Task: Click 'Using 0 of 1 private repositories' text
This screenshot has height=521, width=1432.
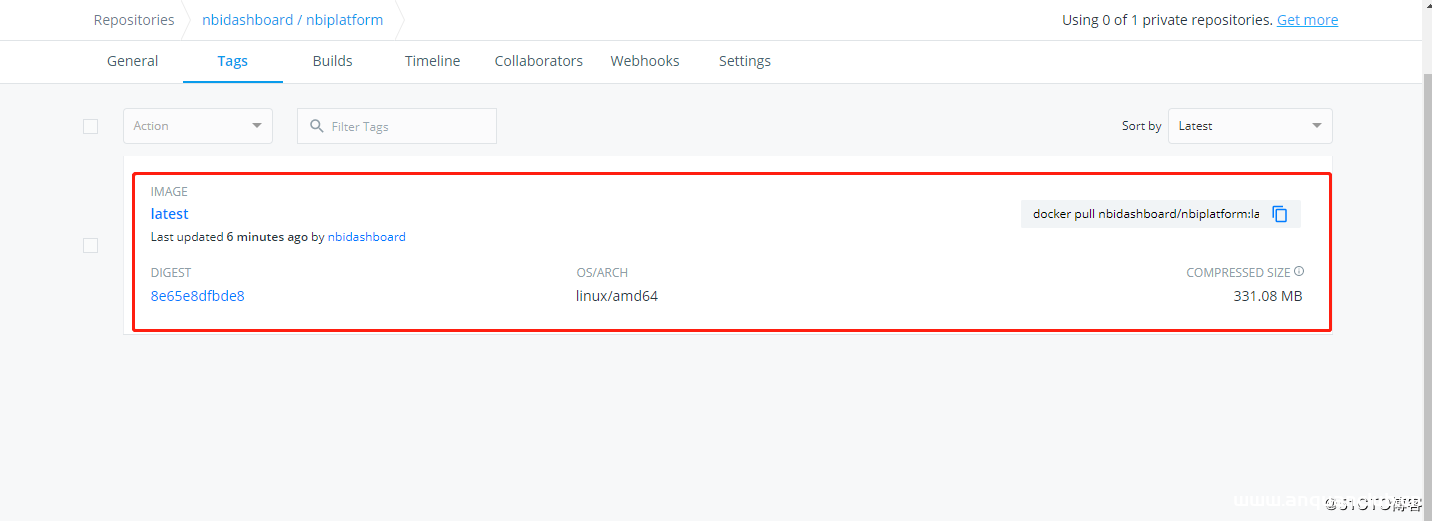Action: [1167, 20]
